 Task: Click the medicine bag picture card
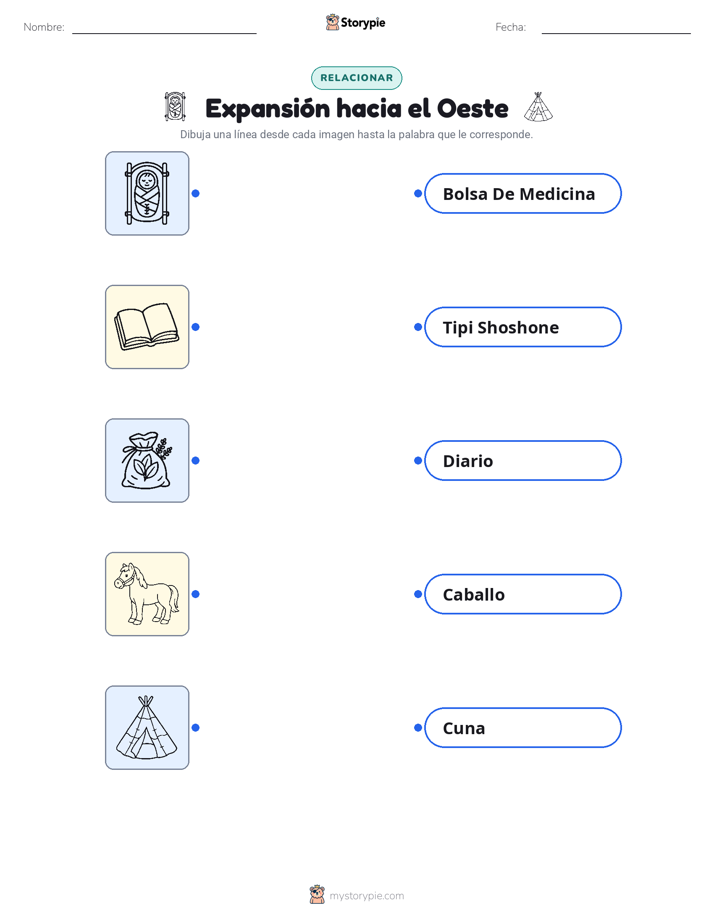(x=147, y=460)
